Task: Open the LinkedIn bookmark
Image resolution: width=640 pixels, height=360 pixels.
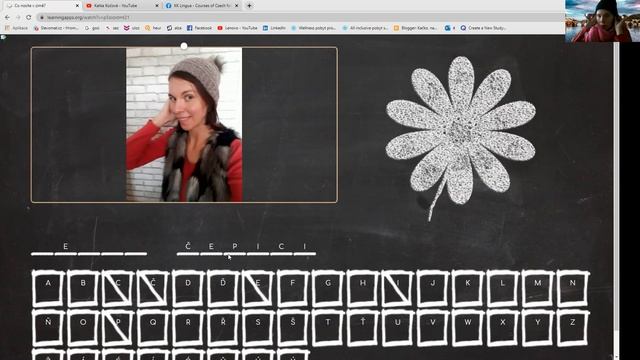Action: point(274,28)
